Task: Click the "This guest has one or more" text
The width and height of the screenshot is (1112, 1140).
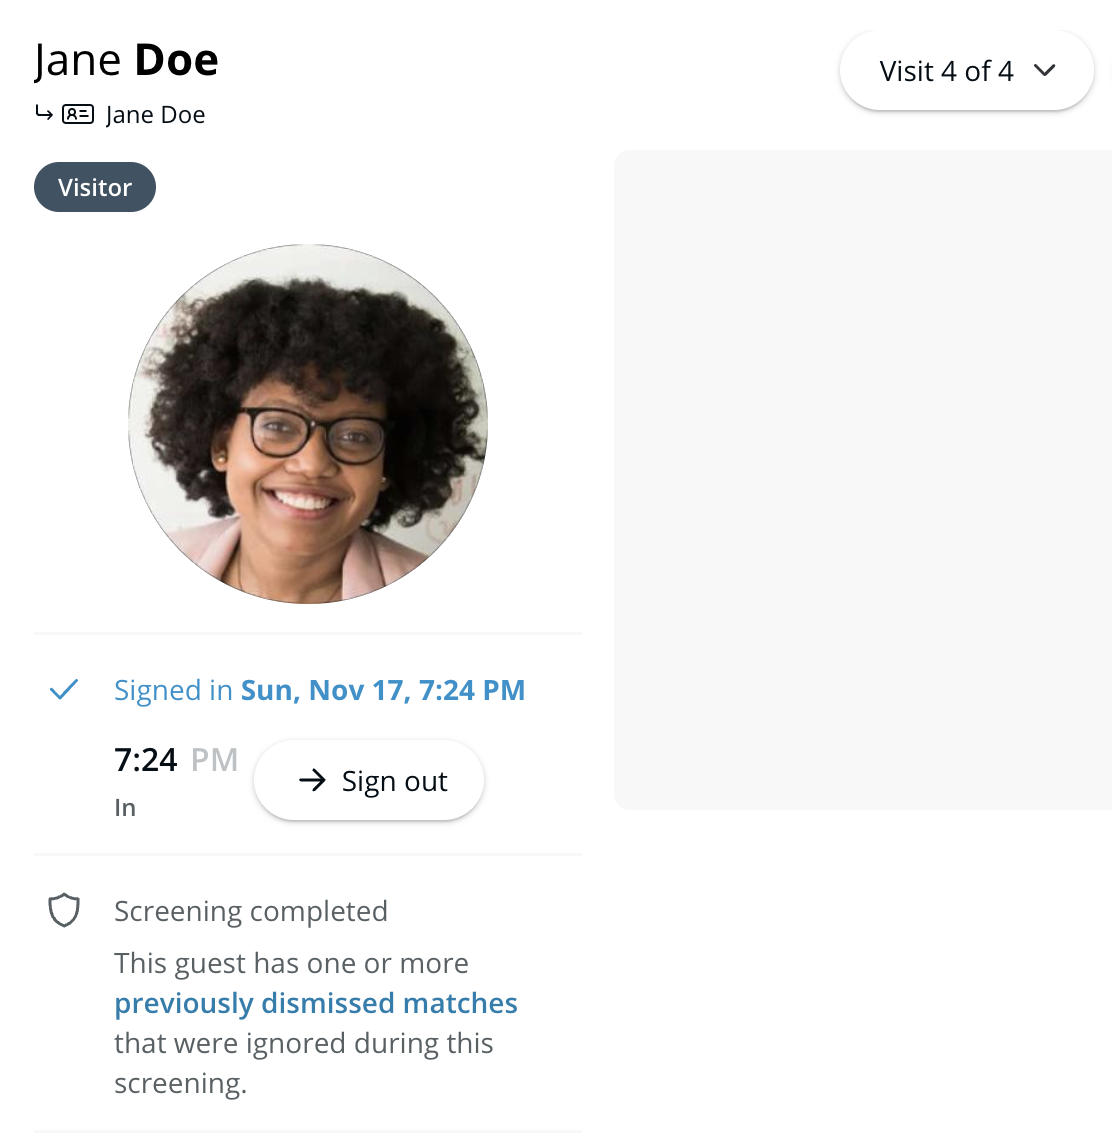Action: (291, 963)
